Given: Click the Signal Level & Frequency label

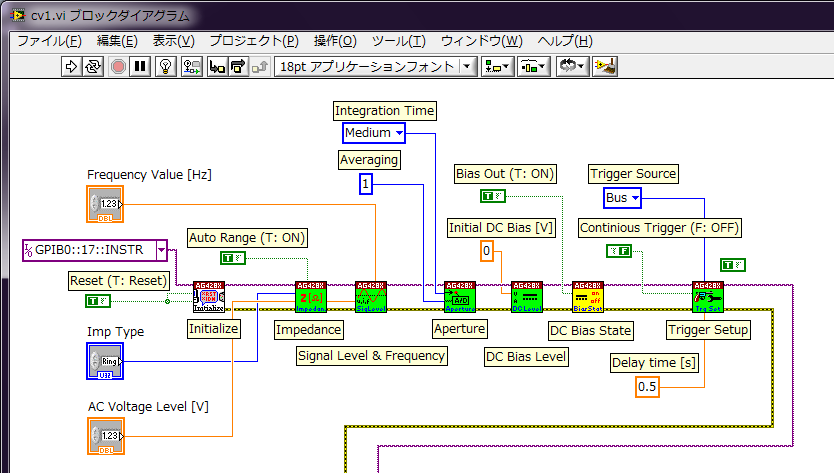Looking at the screenshot, I should click(372, 356).
